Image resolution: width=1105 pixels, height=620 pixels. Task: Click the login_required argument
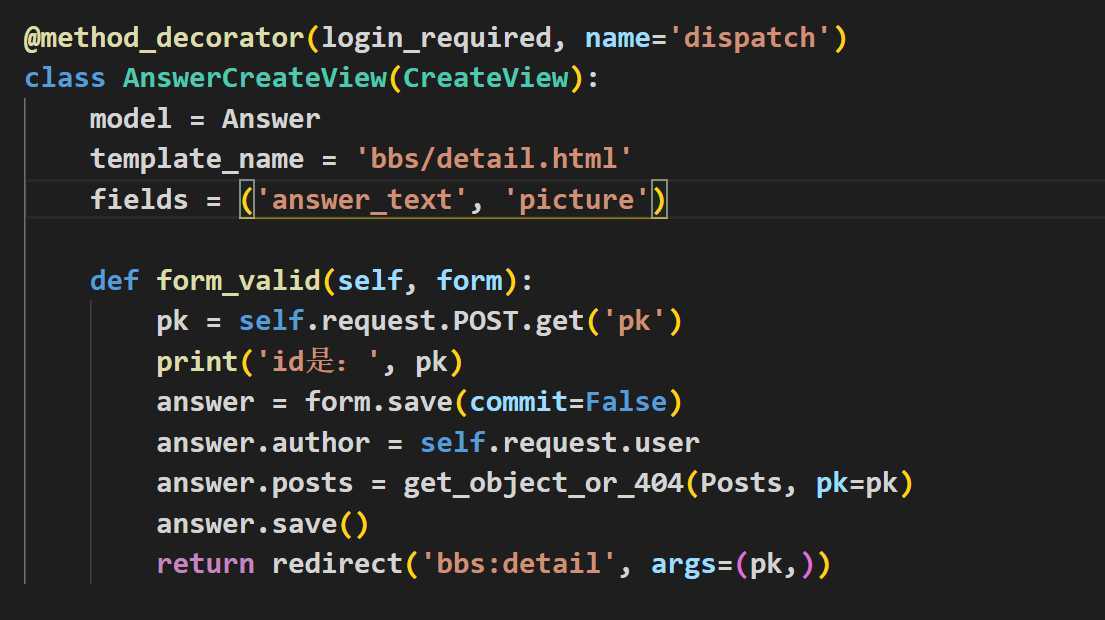(436, 39)
